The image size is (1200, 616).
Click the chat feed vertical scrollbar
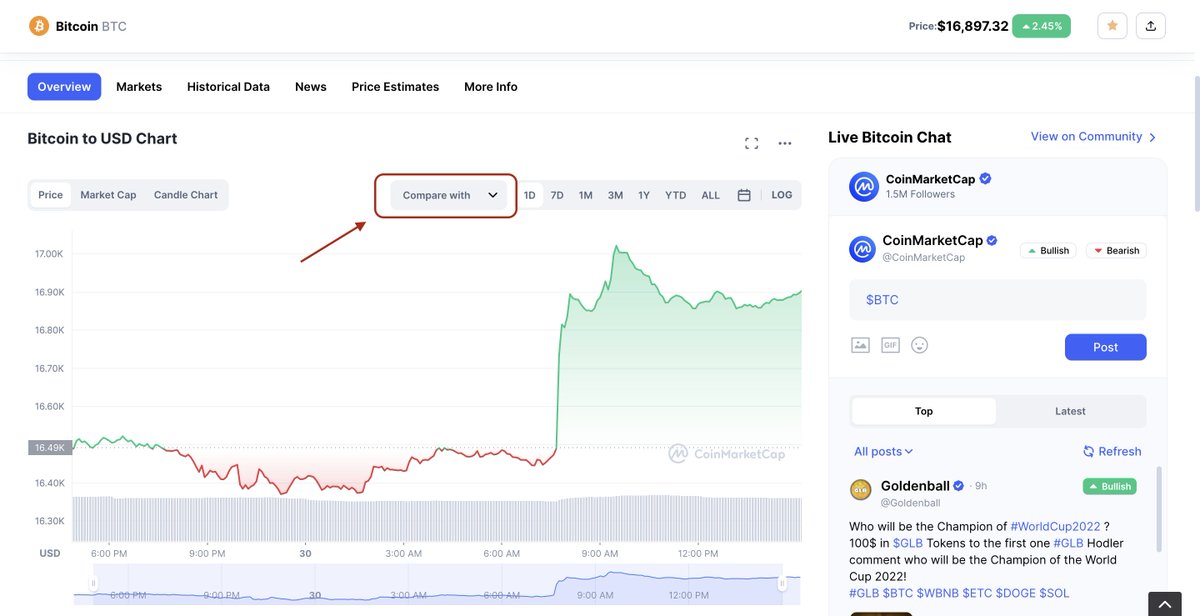pos(1160,508)
